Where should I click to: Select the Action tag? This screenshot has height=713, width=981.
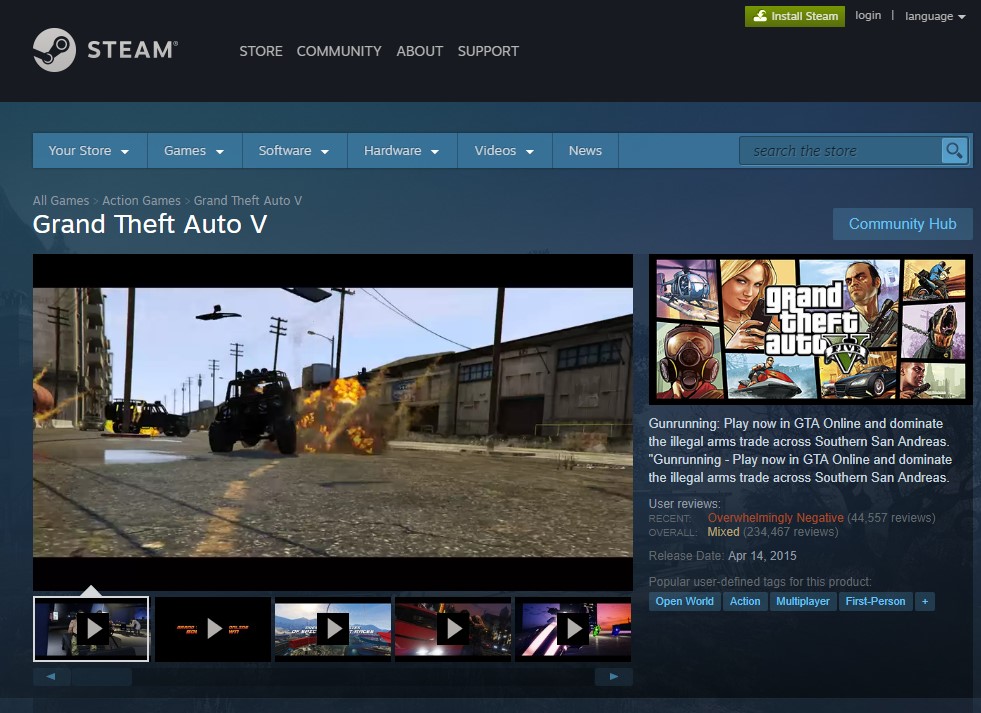745,601
